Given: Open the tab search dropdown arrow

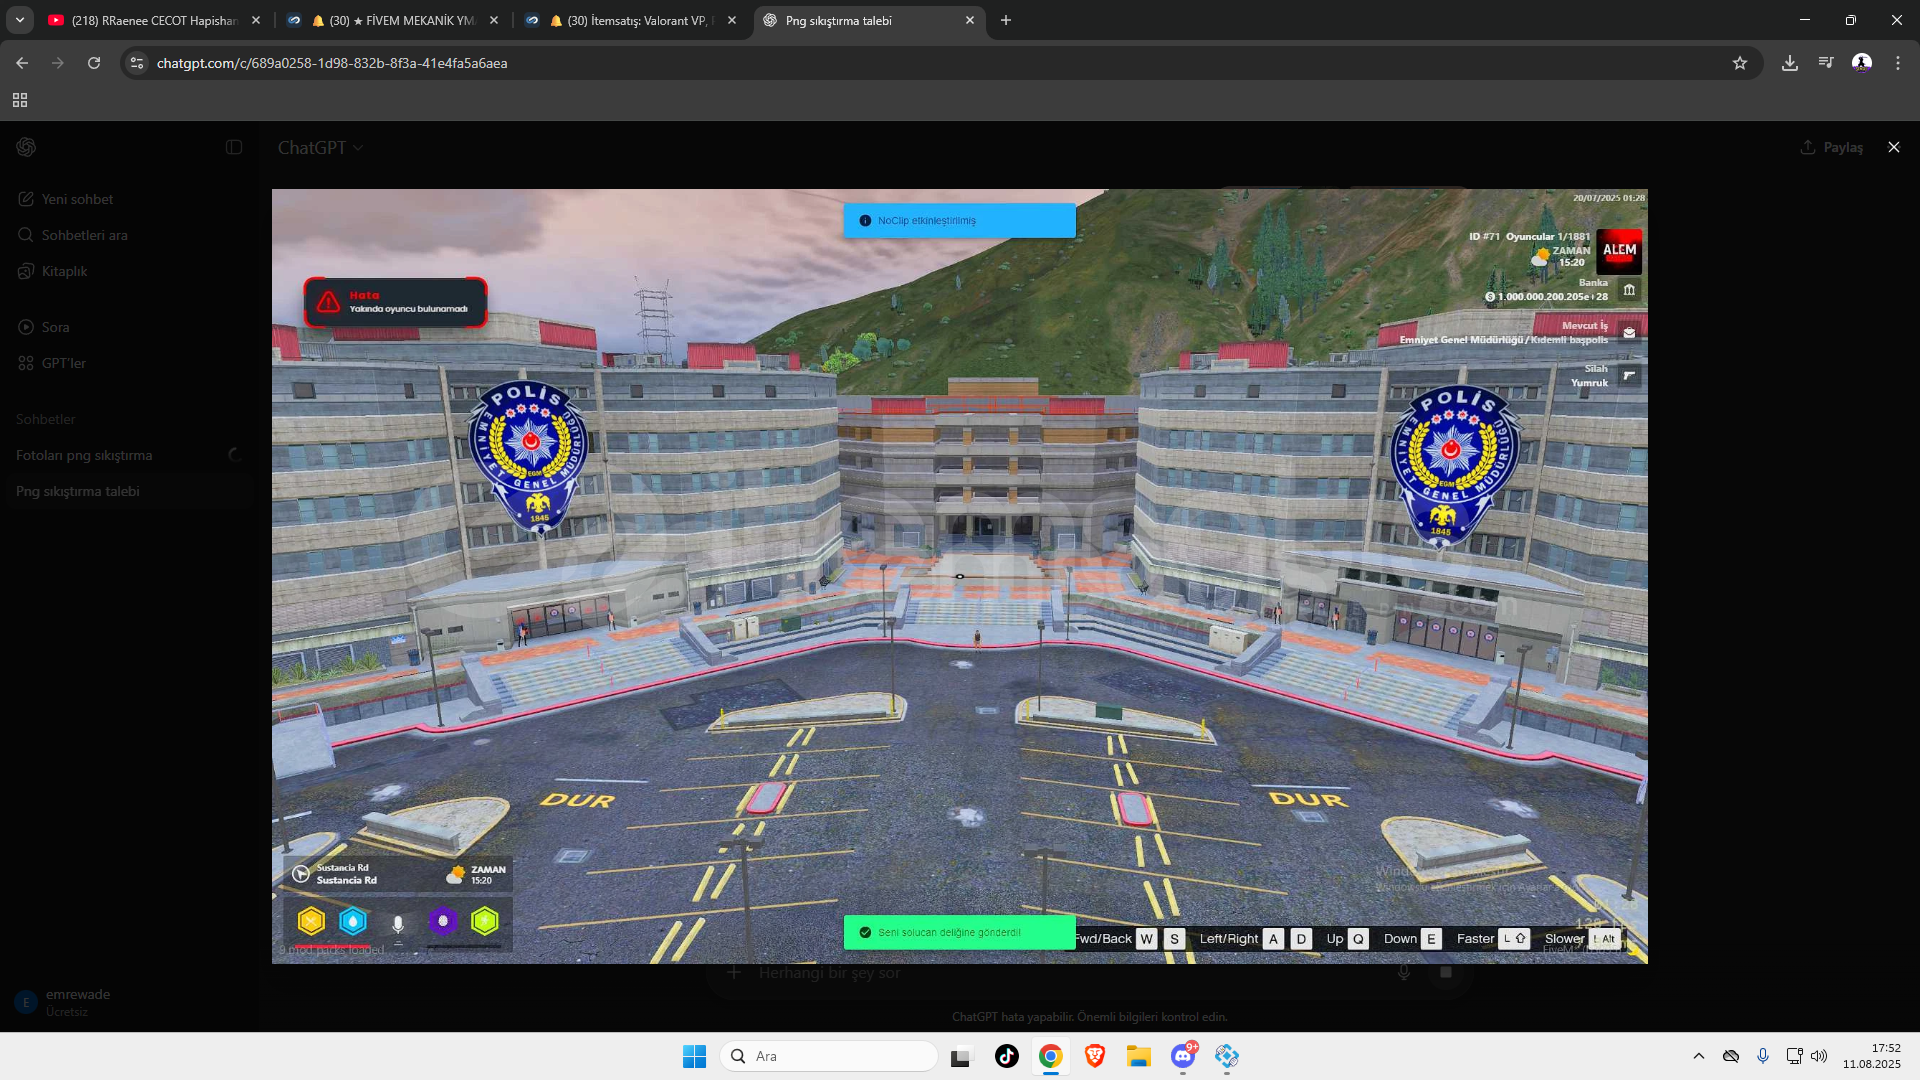Looking at the screenshot, I should [x=20, y=20].
